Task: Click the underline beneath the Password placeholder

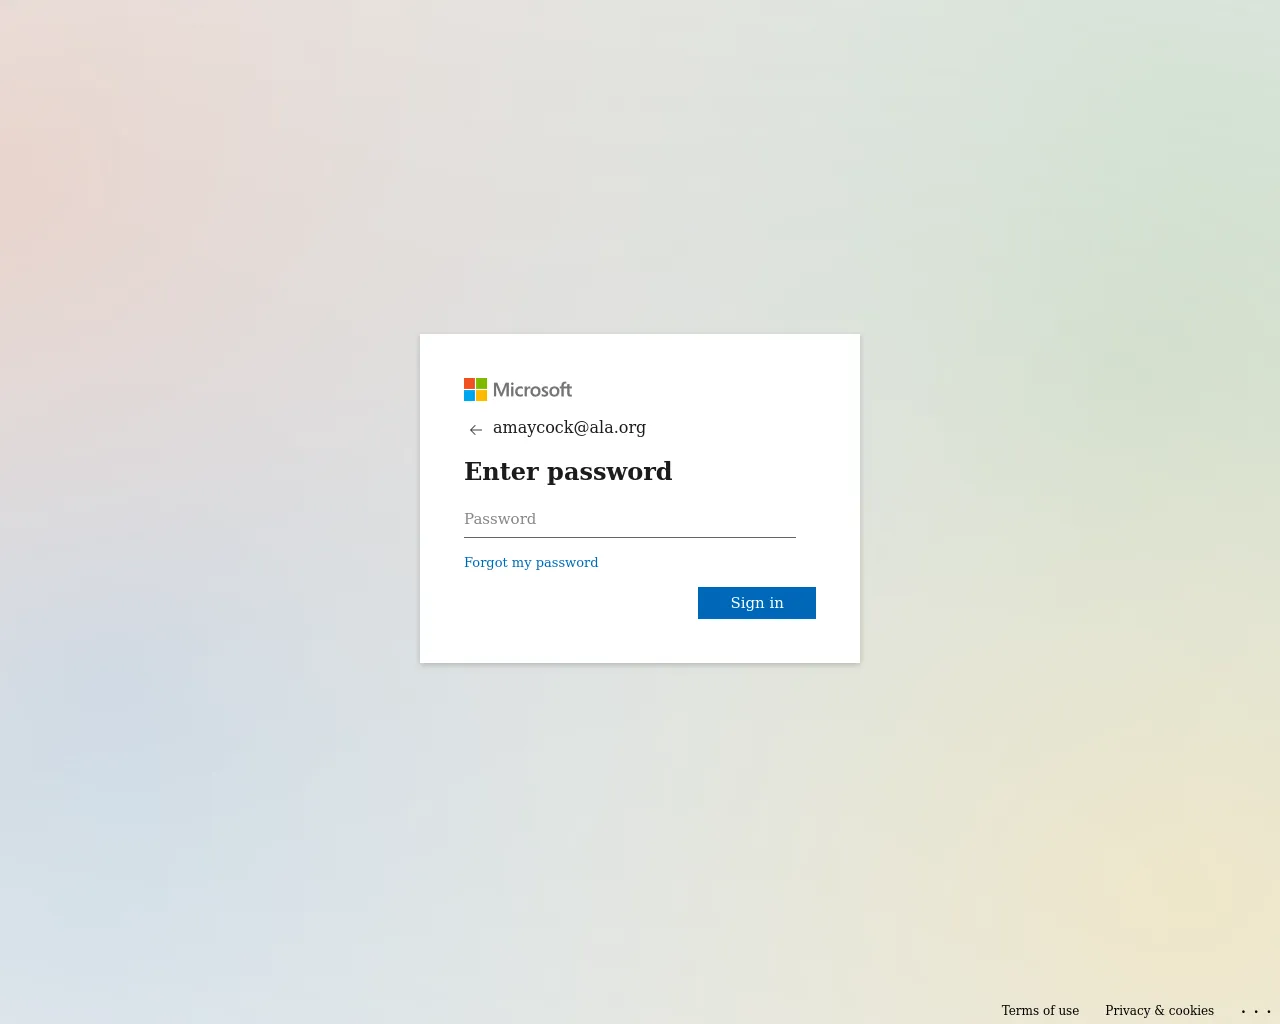Action: (630, 537)
